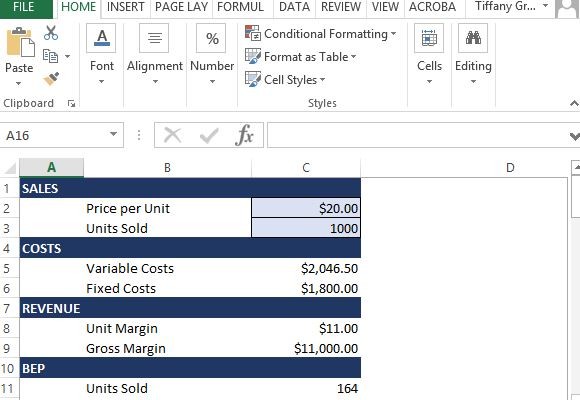Viewport: 580px width, 400px height.
Task: Open the Tiffany Gr... account dropdown
Action: pos(545,6)
